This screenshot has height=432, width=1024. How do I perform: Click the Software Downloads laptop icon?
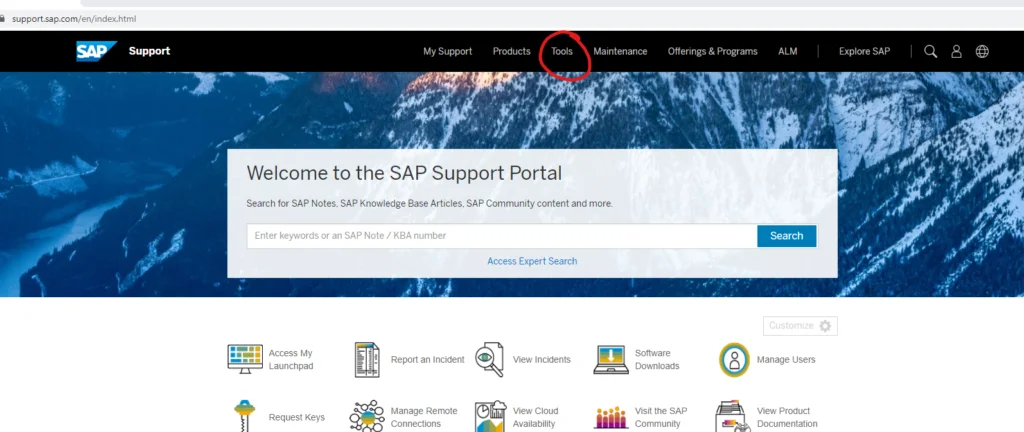coord(611,360)
